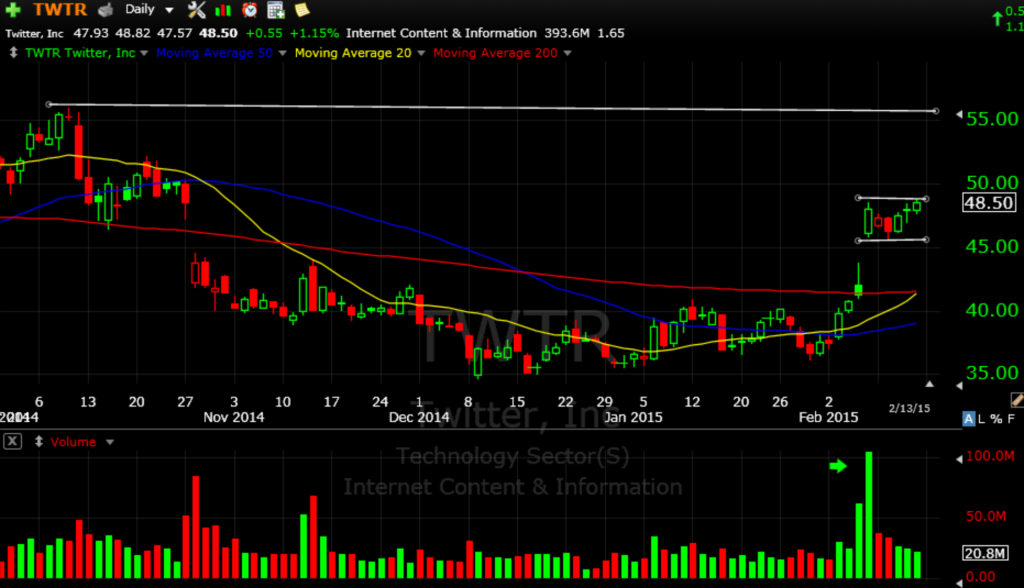Click the 'Feb 2015' month label
The image size is (1024, 588).
pyautogui.click(x=828, y=417)
